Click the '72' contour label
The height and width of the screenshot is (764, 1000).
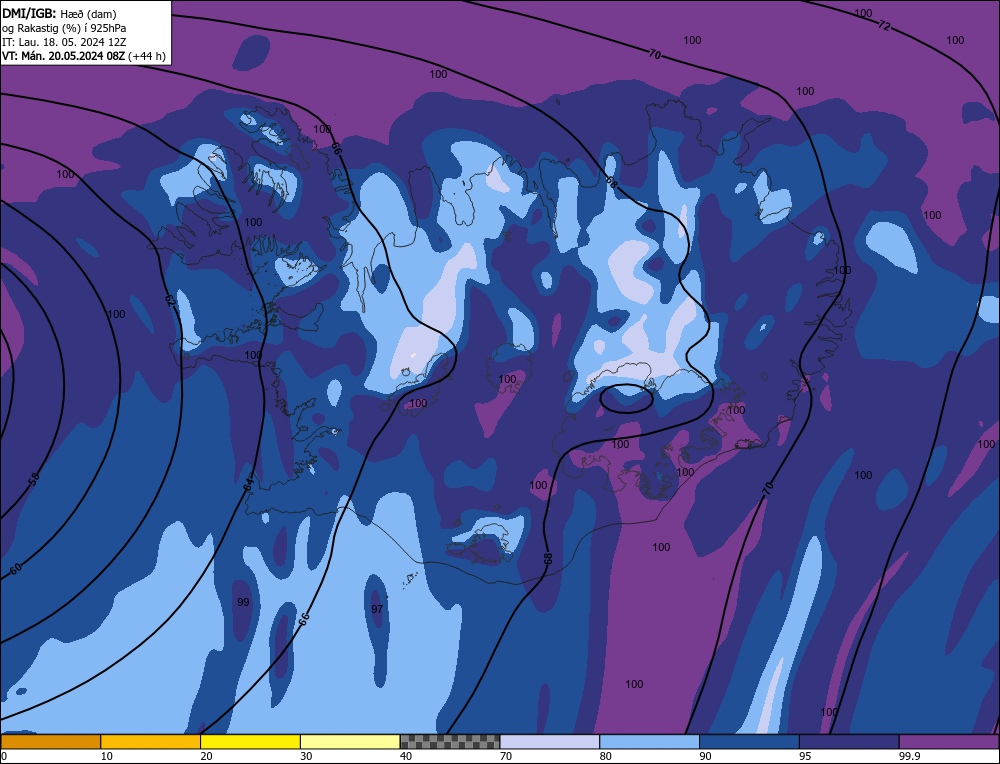883,26
